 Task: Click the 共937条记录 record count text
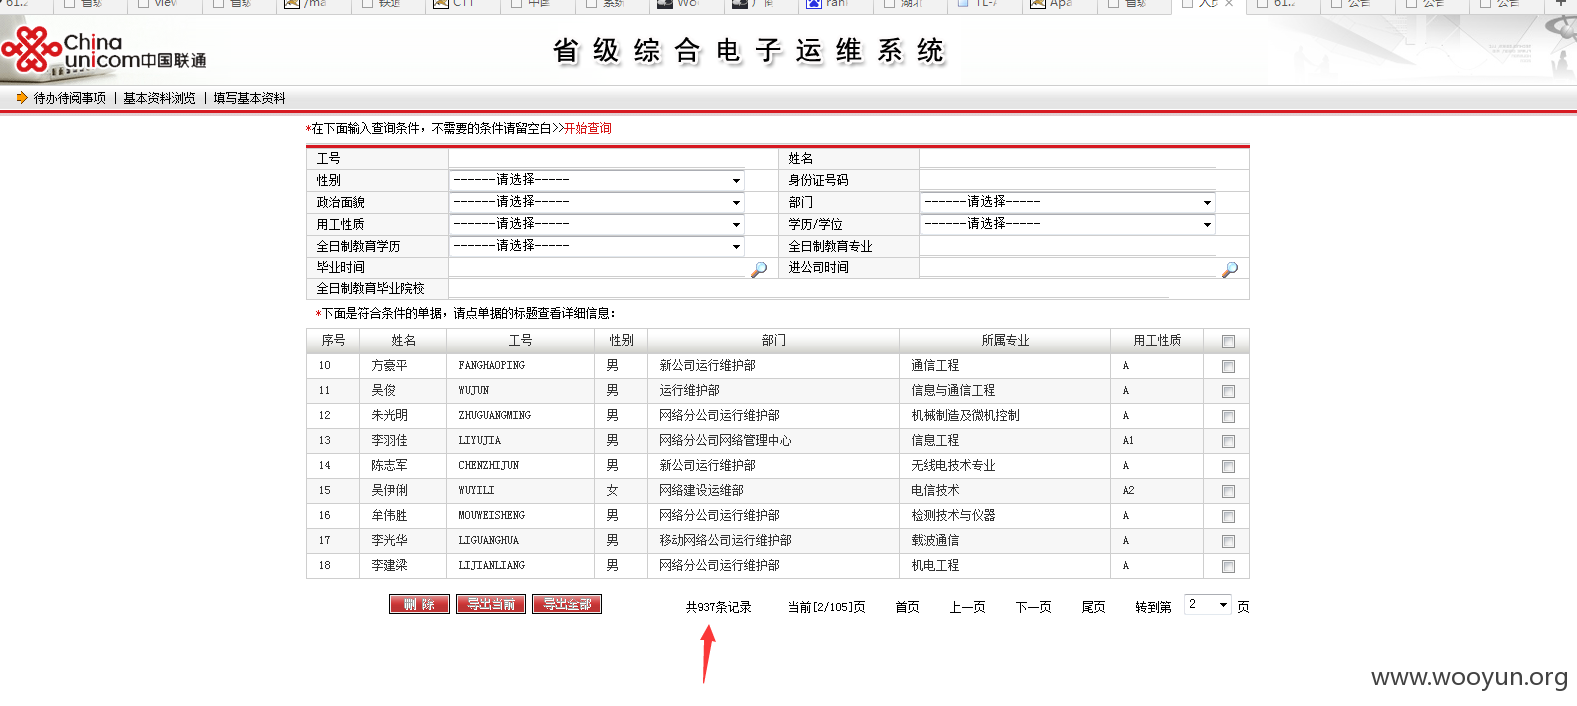(718, 607)
